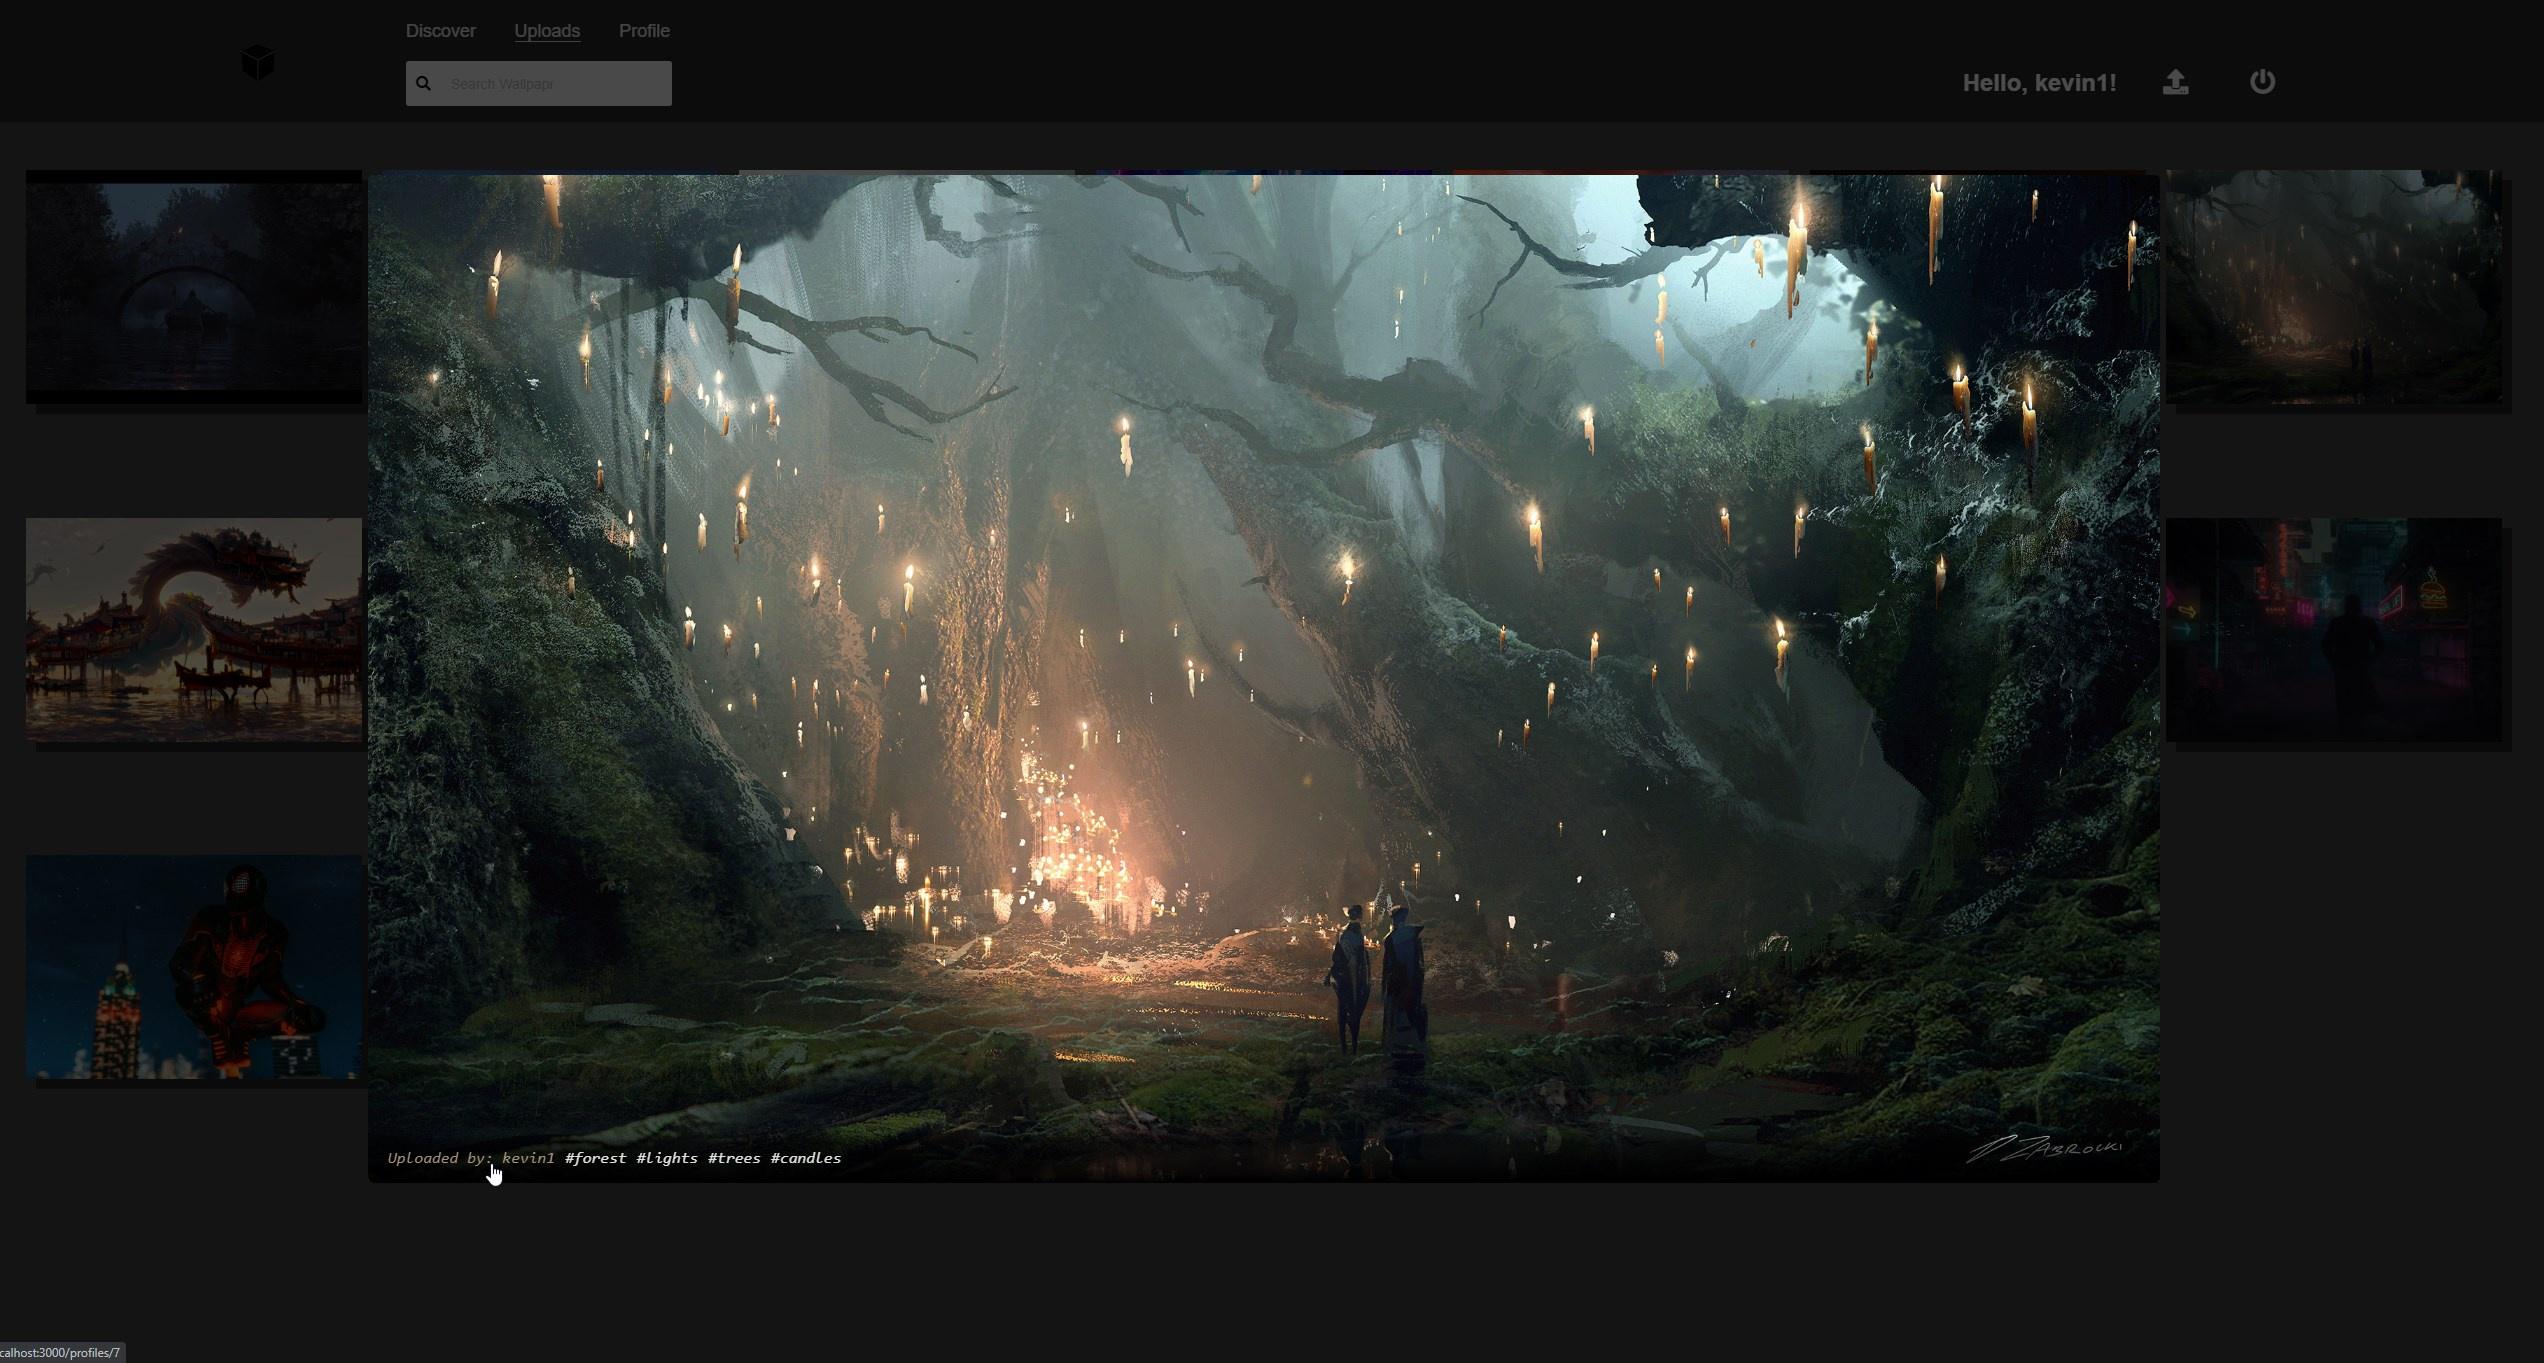The height and width of the screenshot is (1363, 2544).
Task: Open uploader kevin1 profile link
Action: click(x=528, y=1158)
